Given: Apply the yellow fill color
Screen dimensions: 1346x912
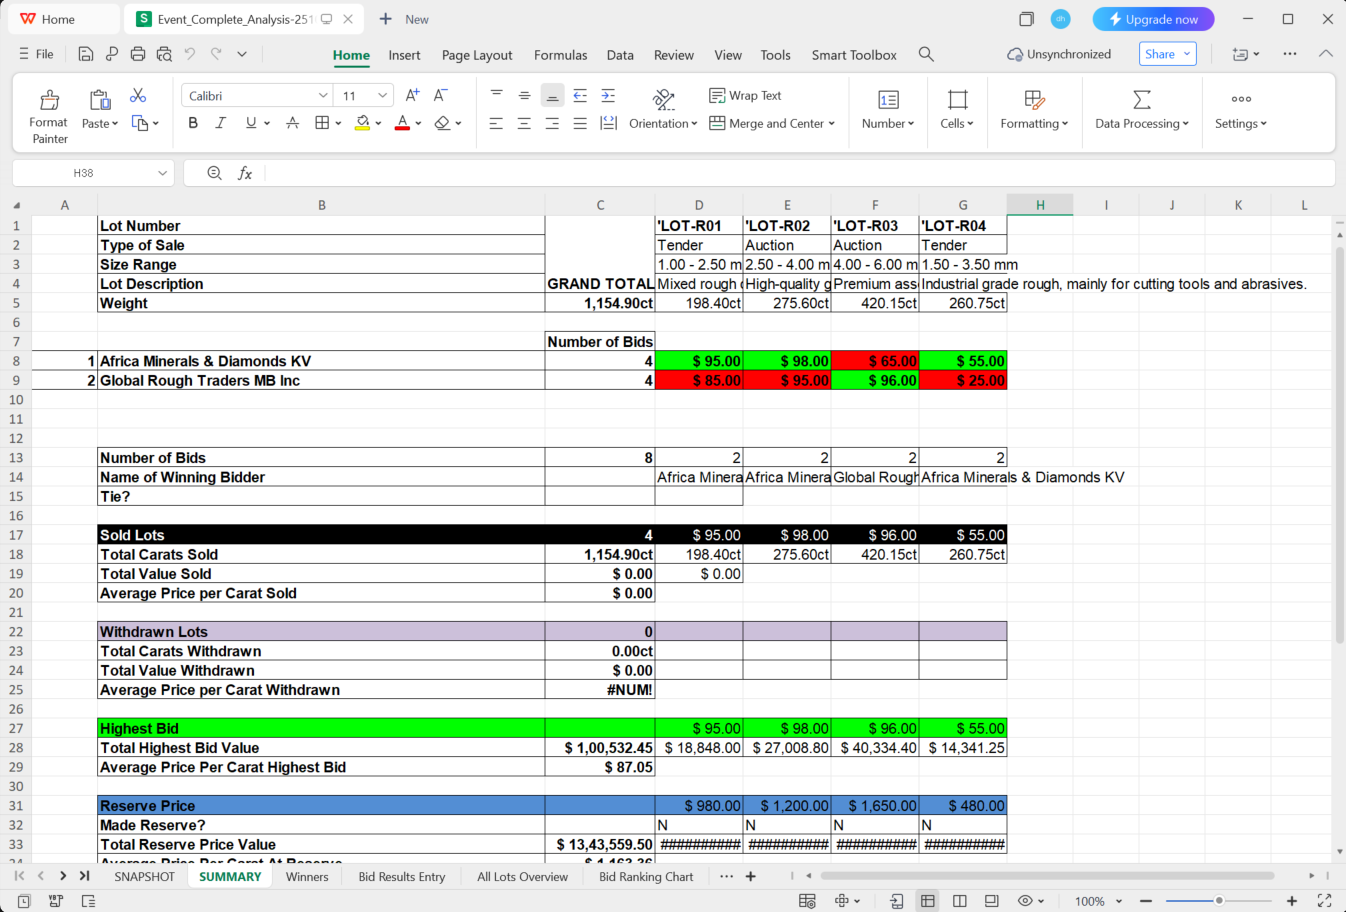Looking at the screenshot, I should (362, 123).
